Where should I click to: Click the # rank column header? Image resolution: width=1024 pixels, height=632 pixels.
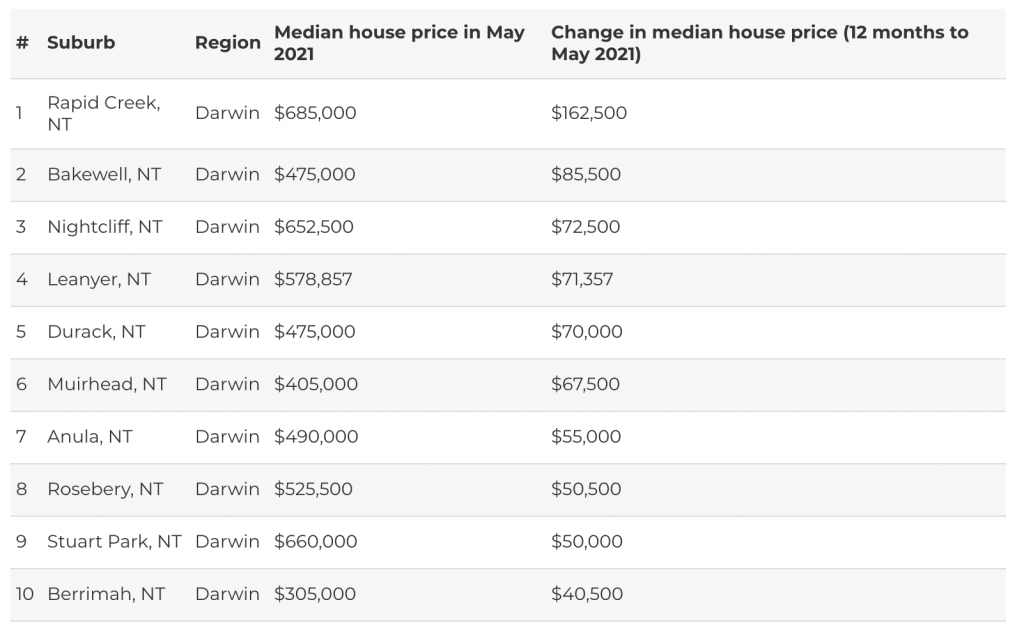coord(22,42)
